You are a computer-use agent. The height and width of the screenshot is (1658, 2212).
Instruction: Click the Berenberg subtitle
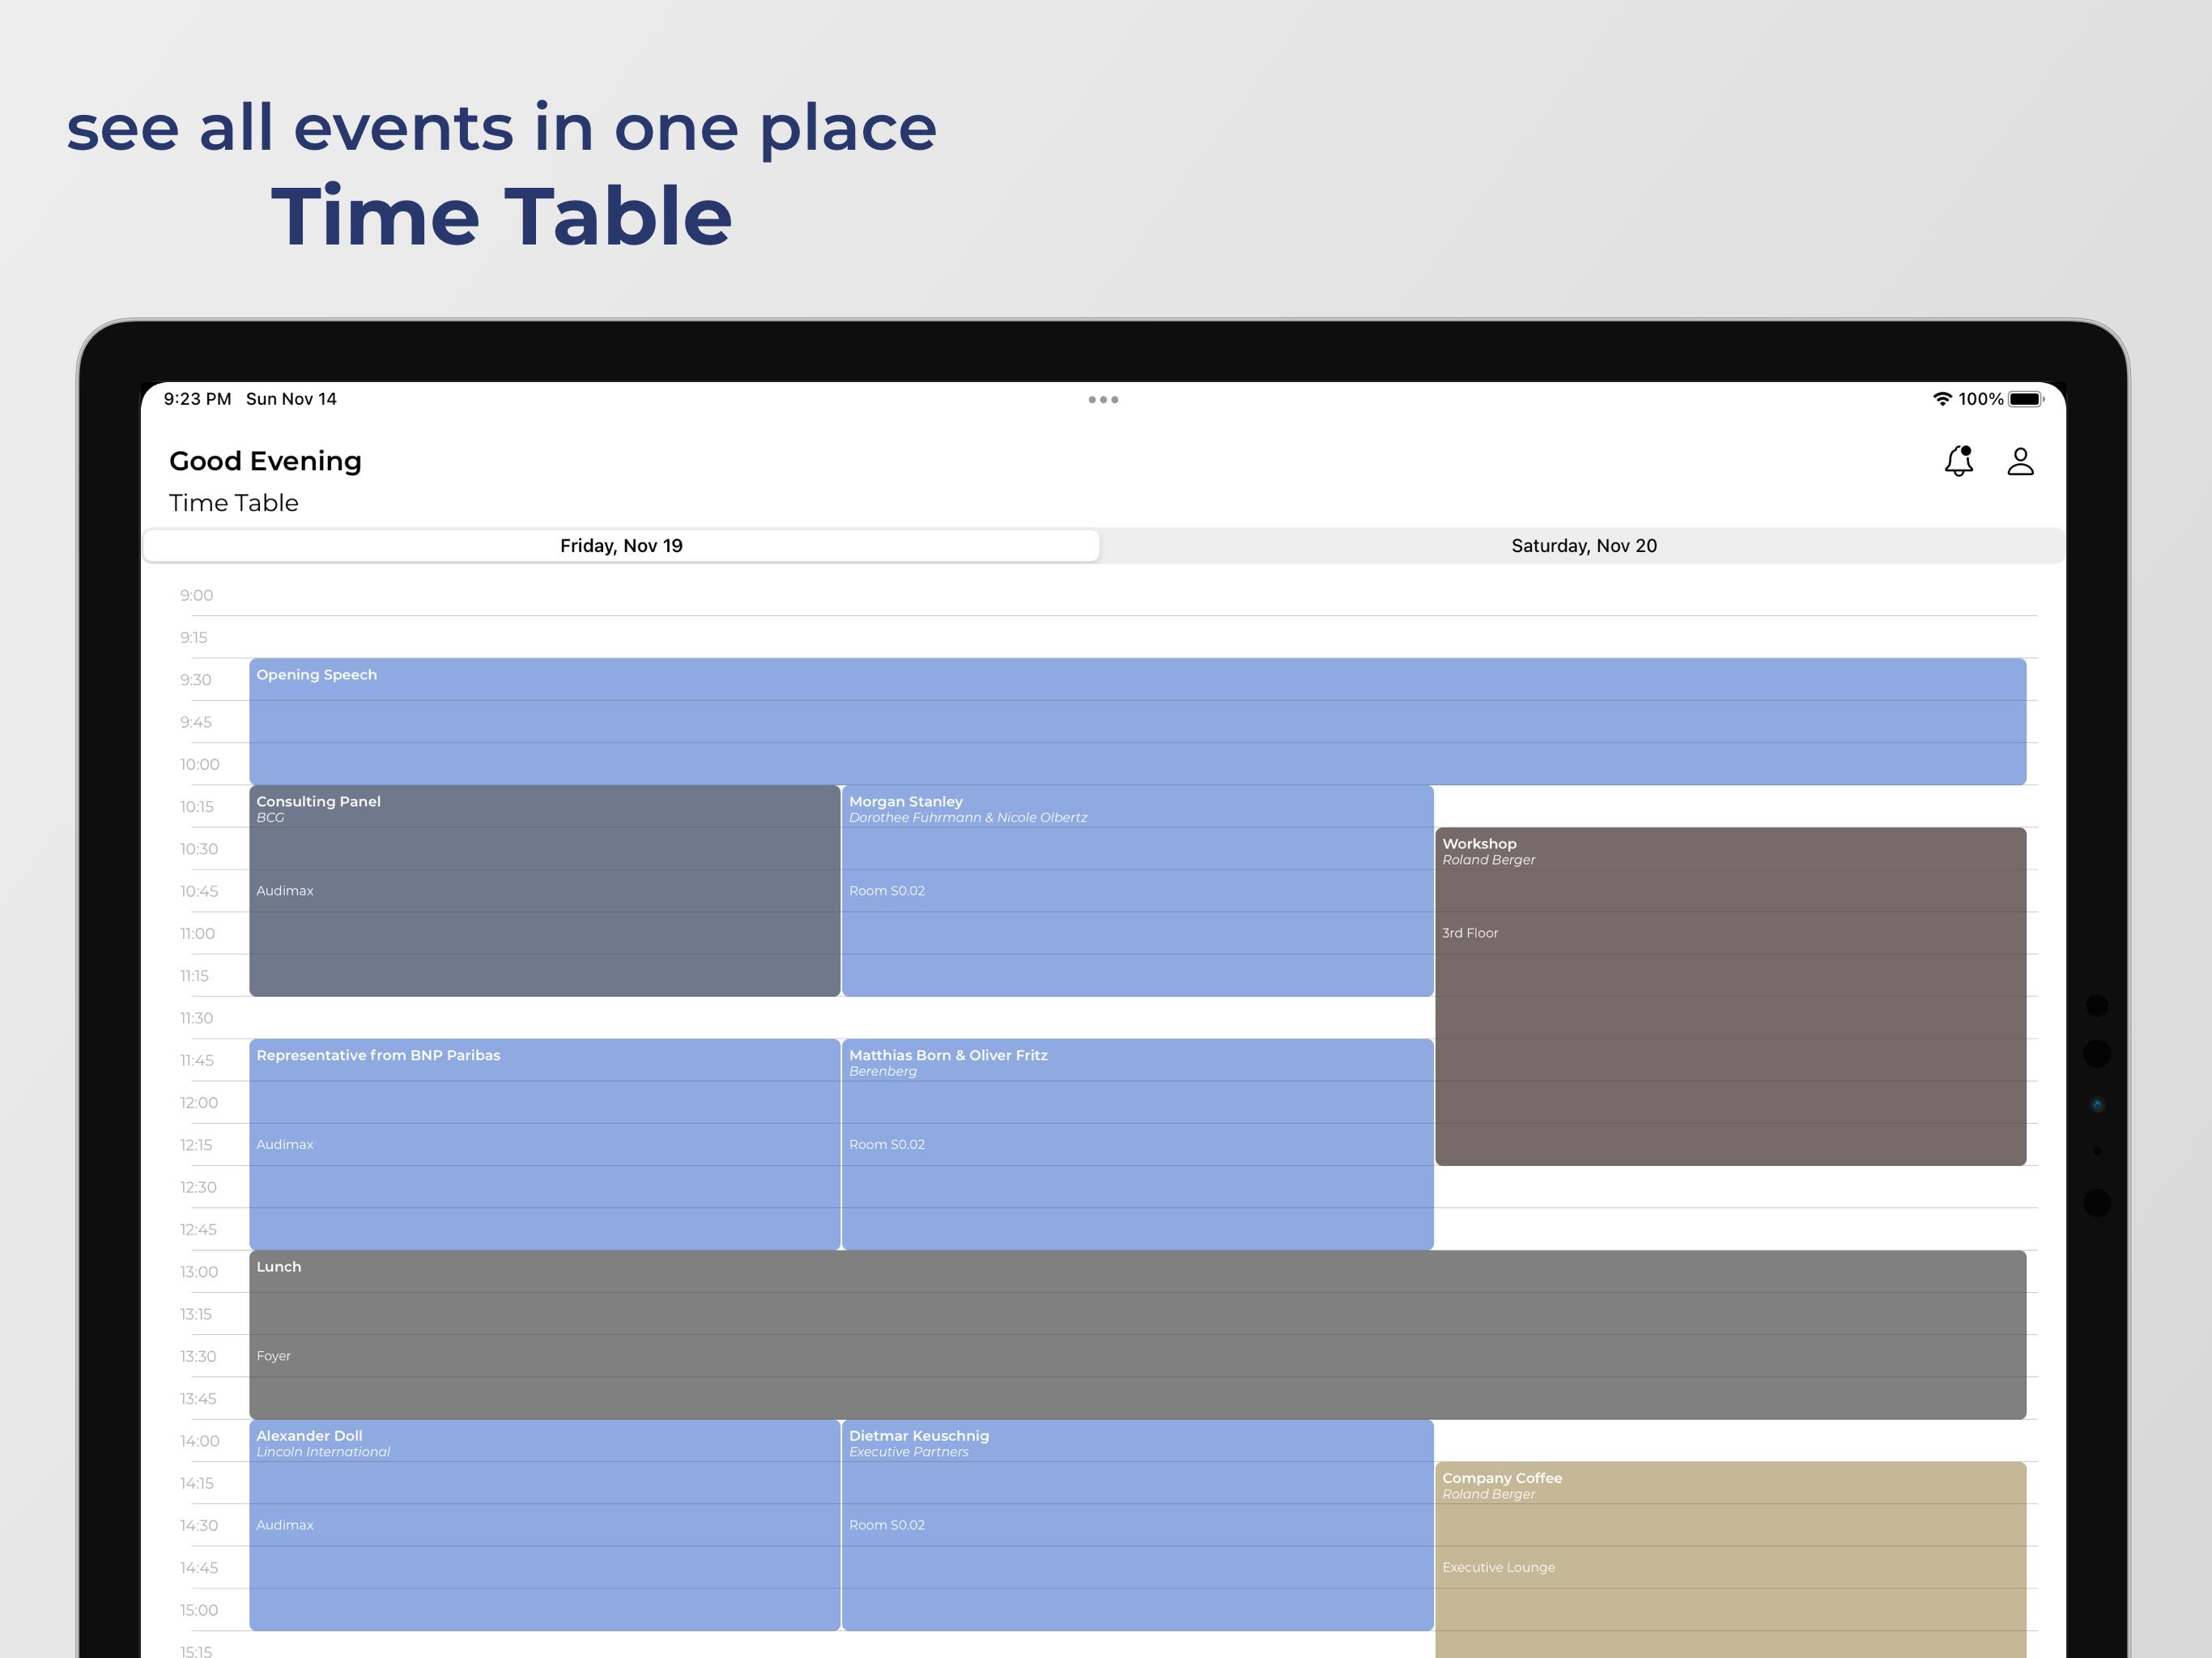point(882,1071)
